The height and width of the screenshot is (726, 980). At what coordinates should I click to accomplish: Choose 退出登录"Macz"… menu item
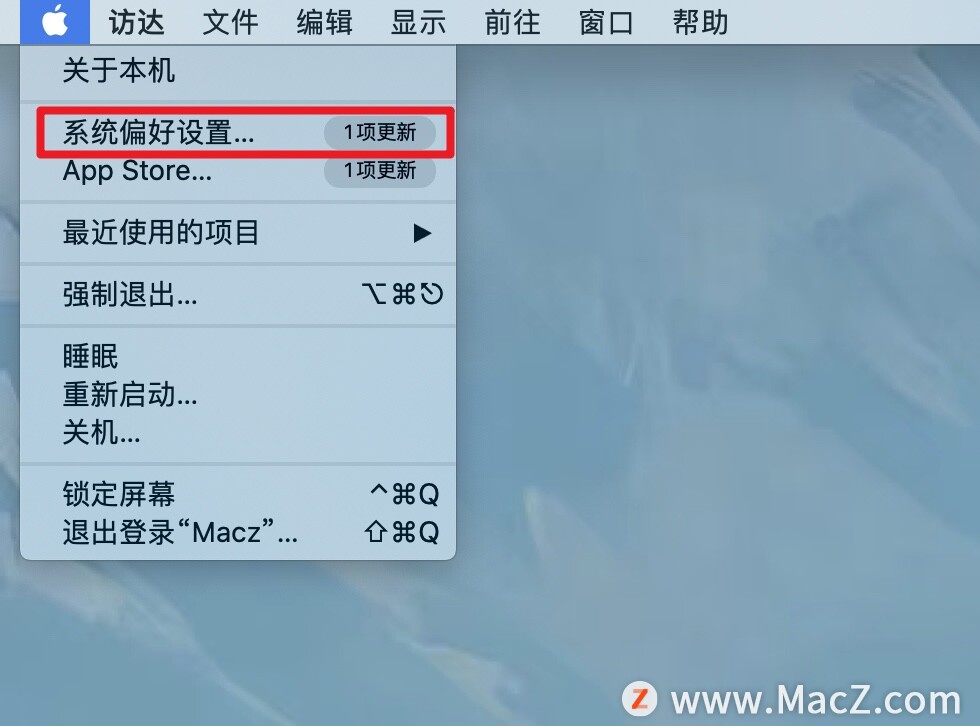coord(238,532)
